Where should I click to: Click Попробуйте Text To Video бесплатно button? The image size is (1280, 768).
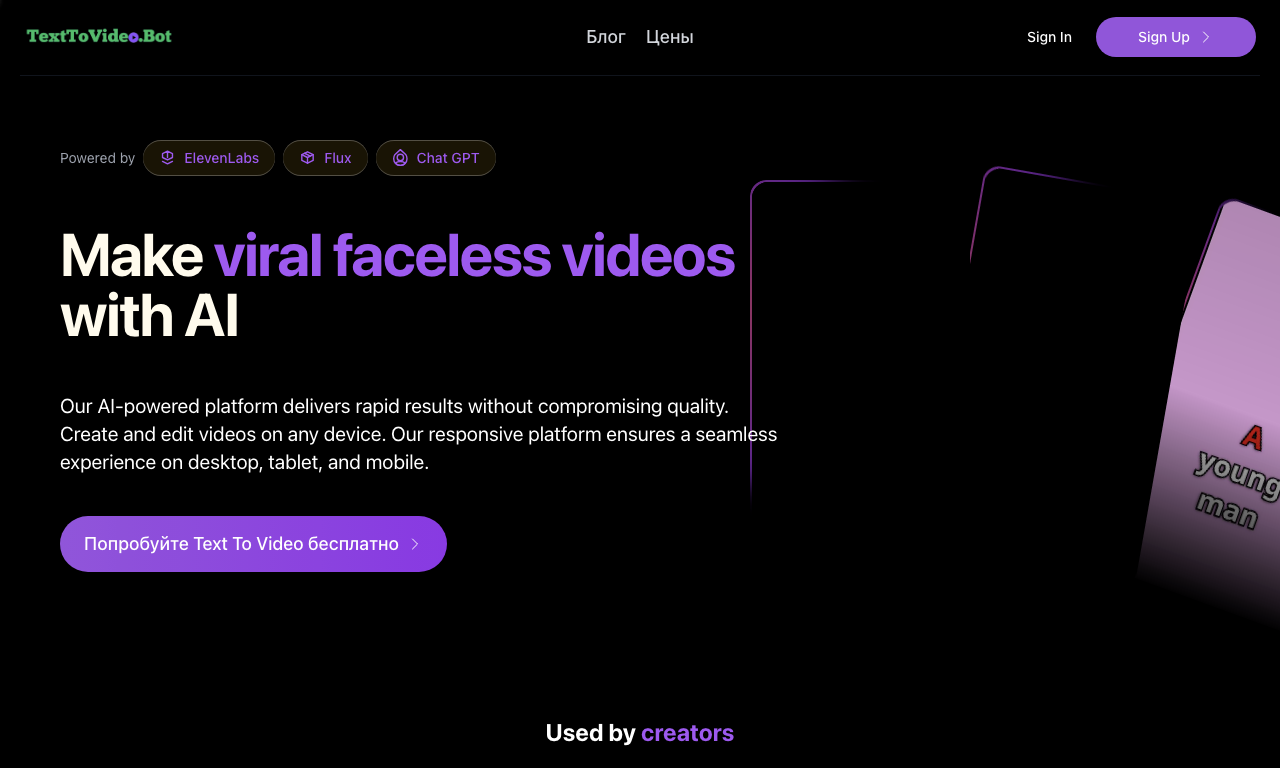253,544
